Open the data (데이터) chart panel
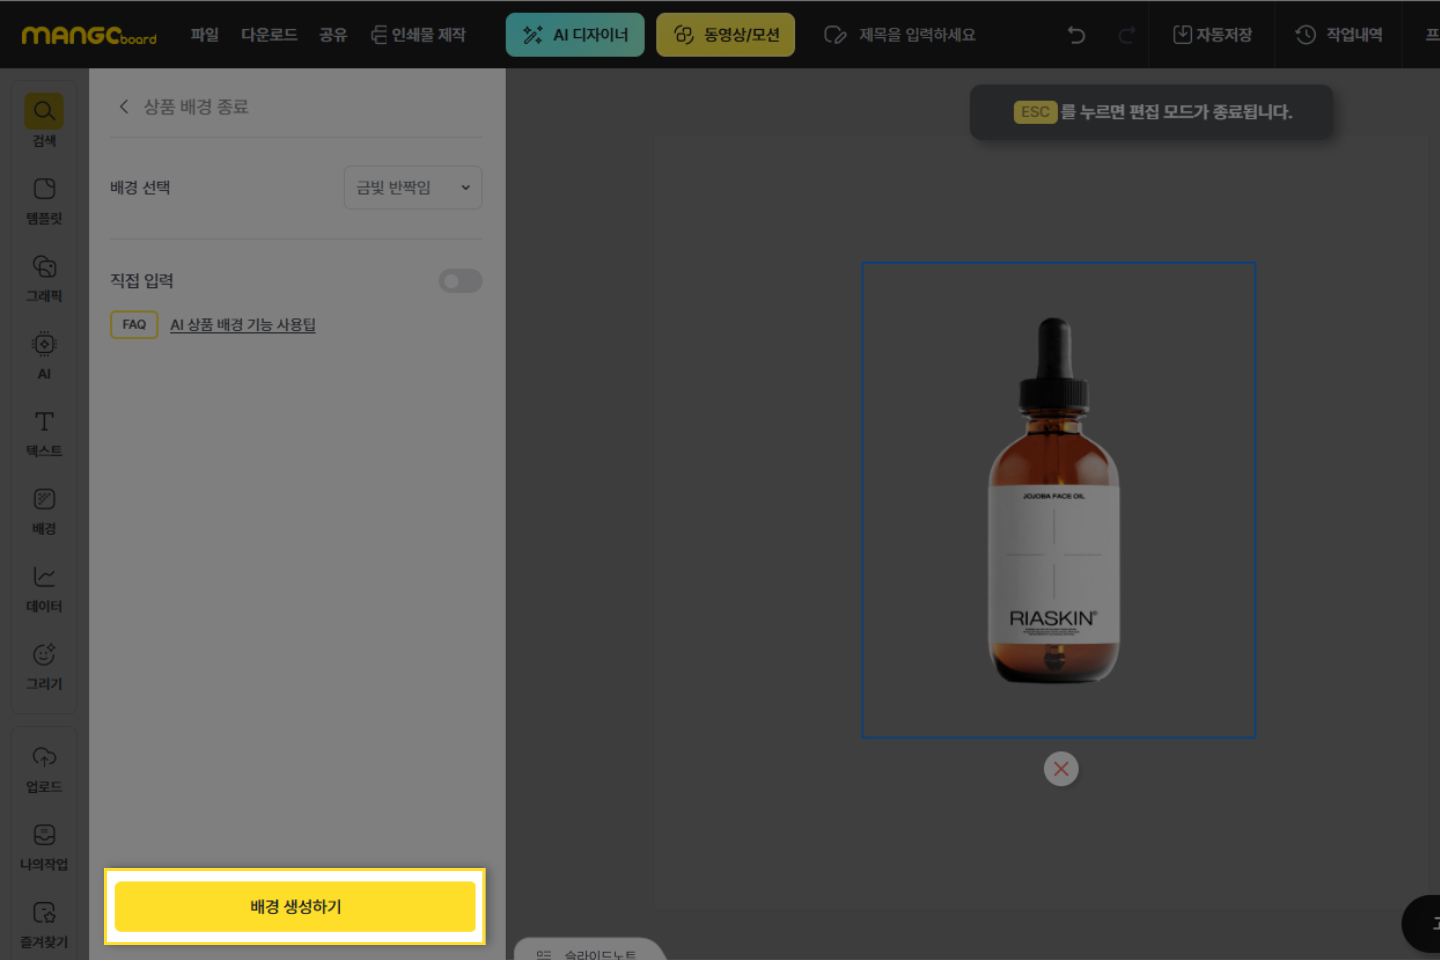 [x=44, y=587]
